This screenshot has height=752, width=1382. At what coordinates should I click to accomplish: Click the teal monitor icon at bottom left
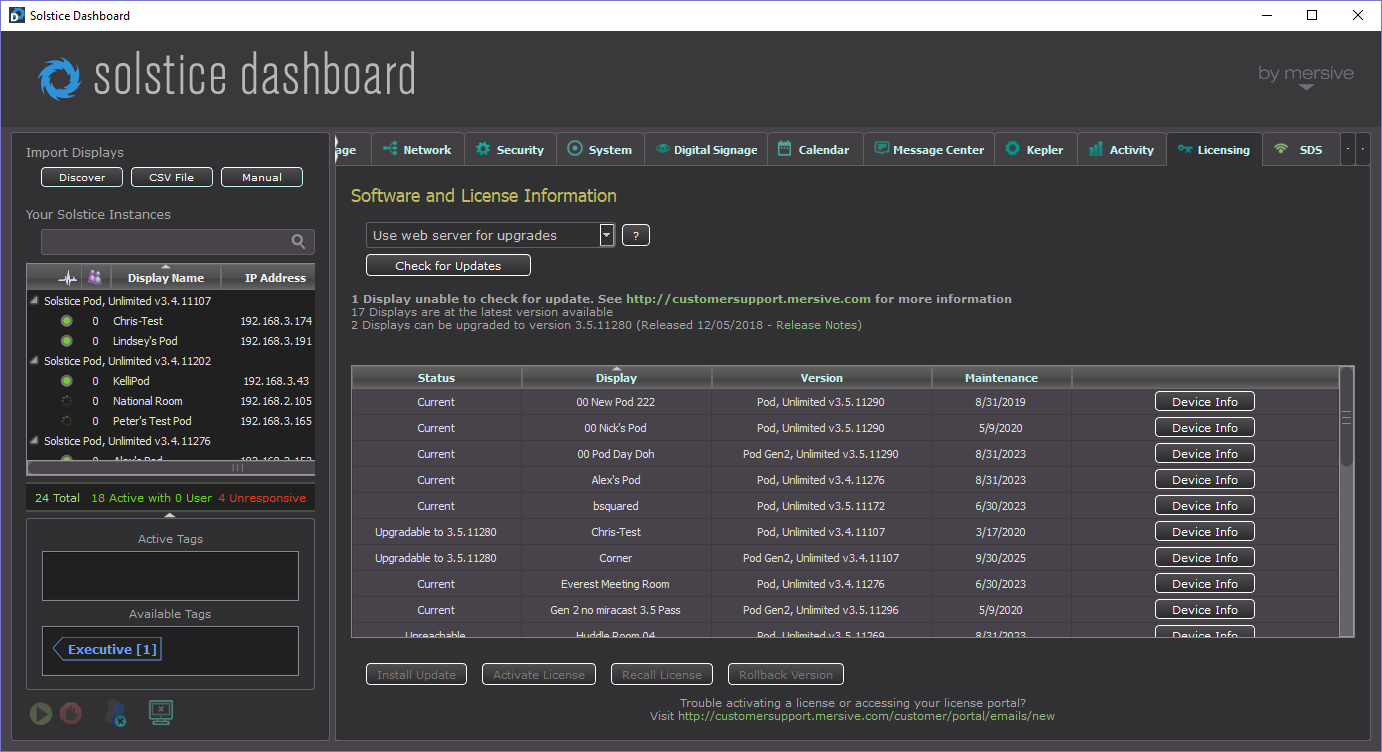click(x=161, y=713)
